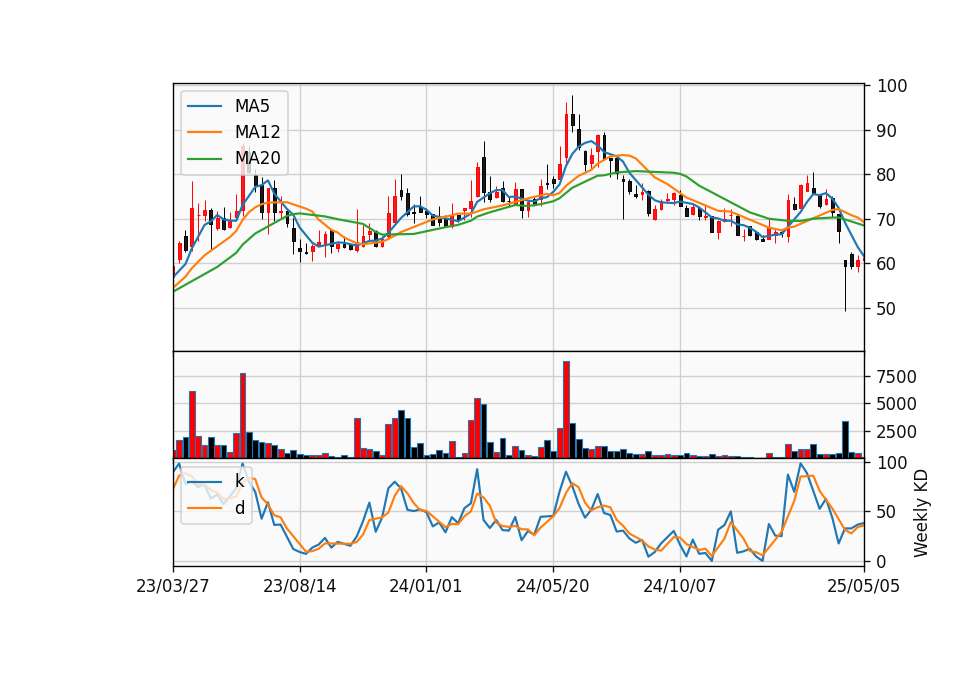Image resolution: width=960 pixels, height=690 pixels.
Task: Click price axis value 50
Action: 886,309
